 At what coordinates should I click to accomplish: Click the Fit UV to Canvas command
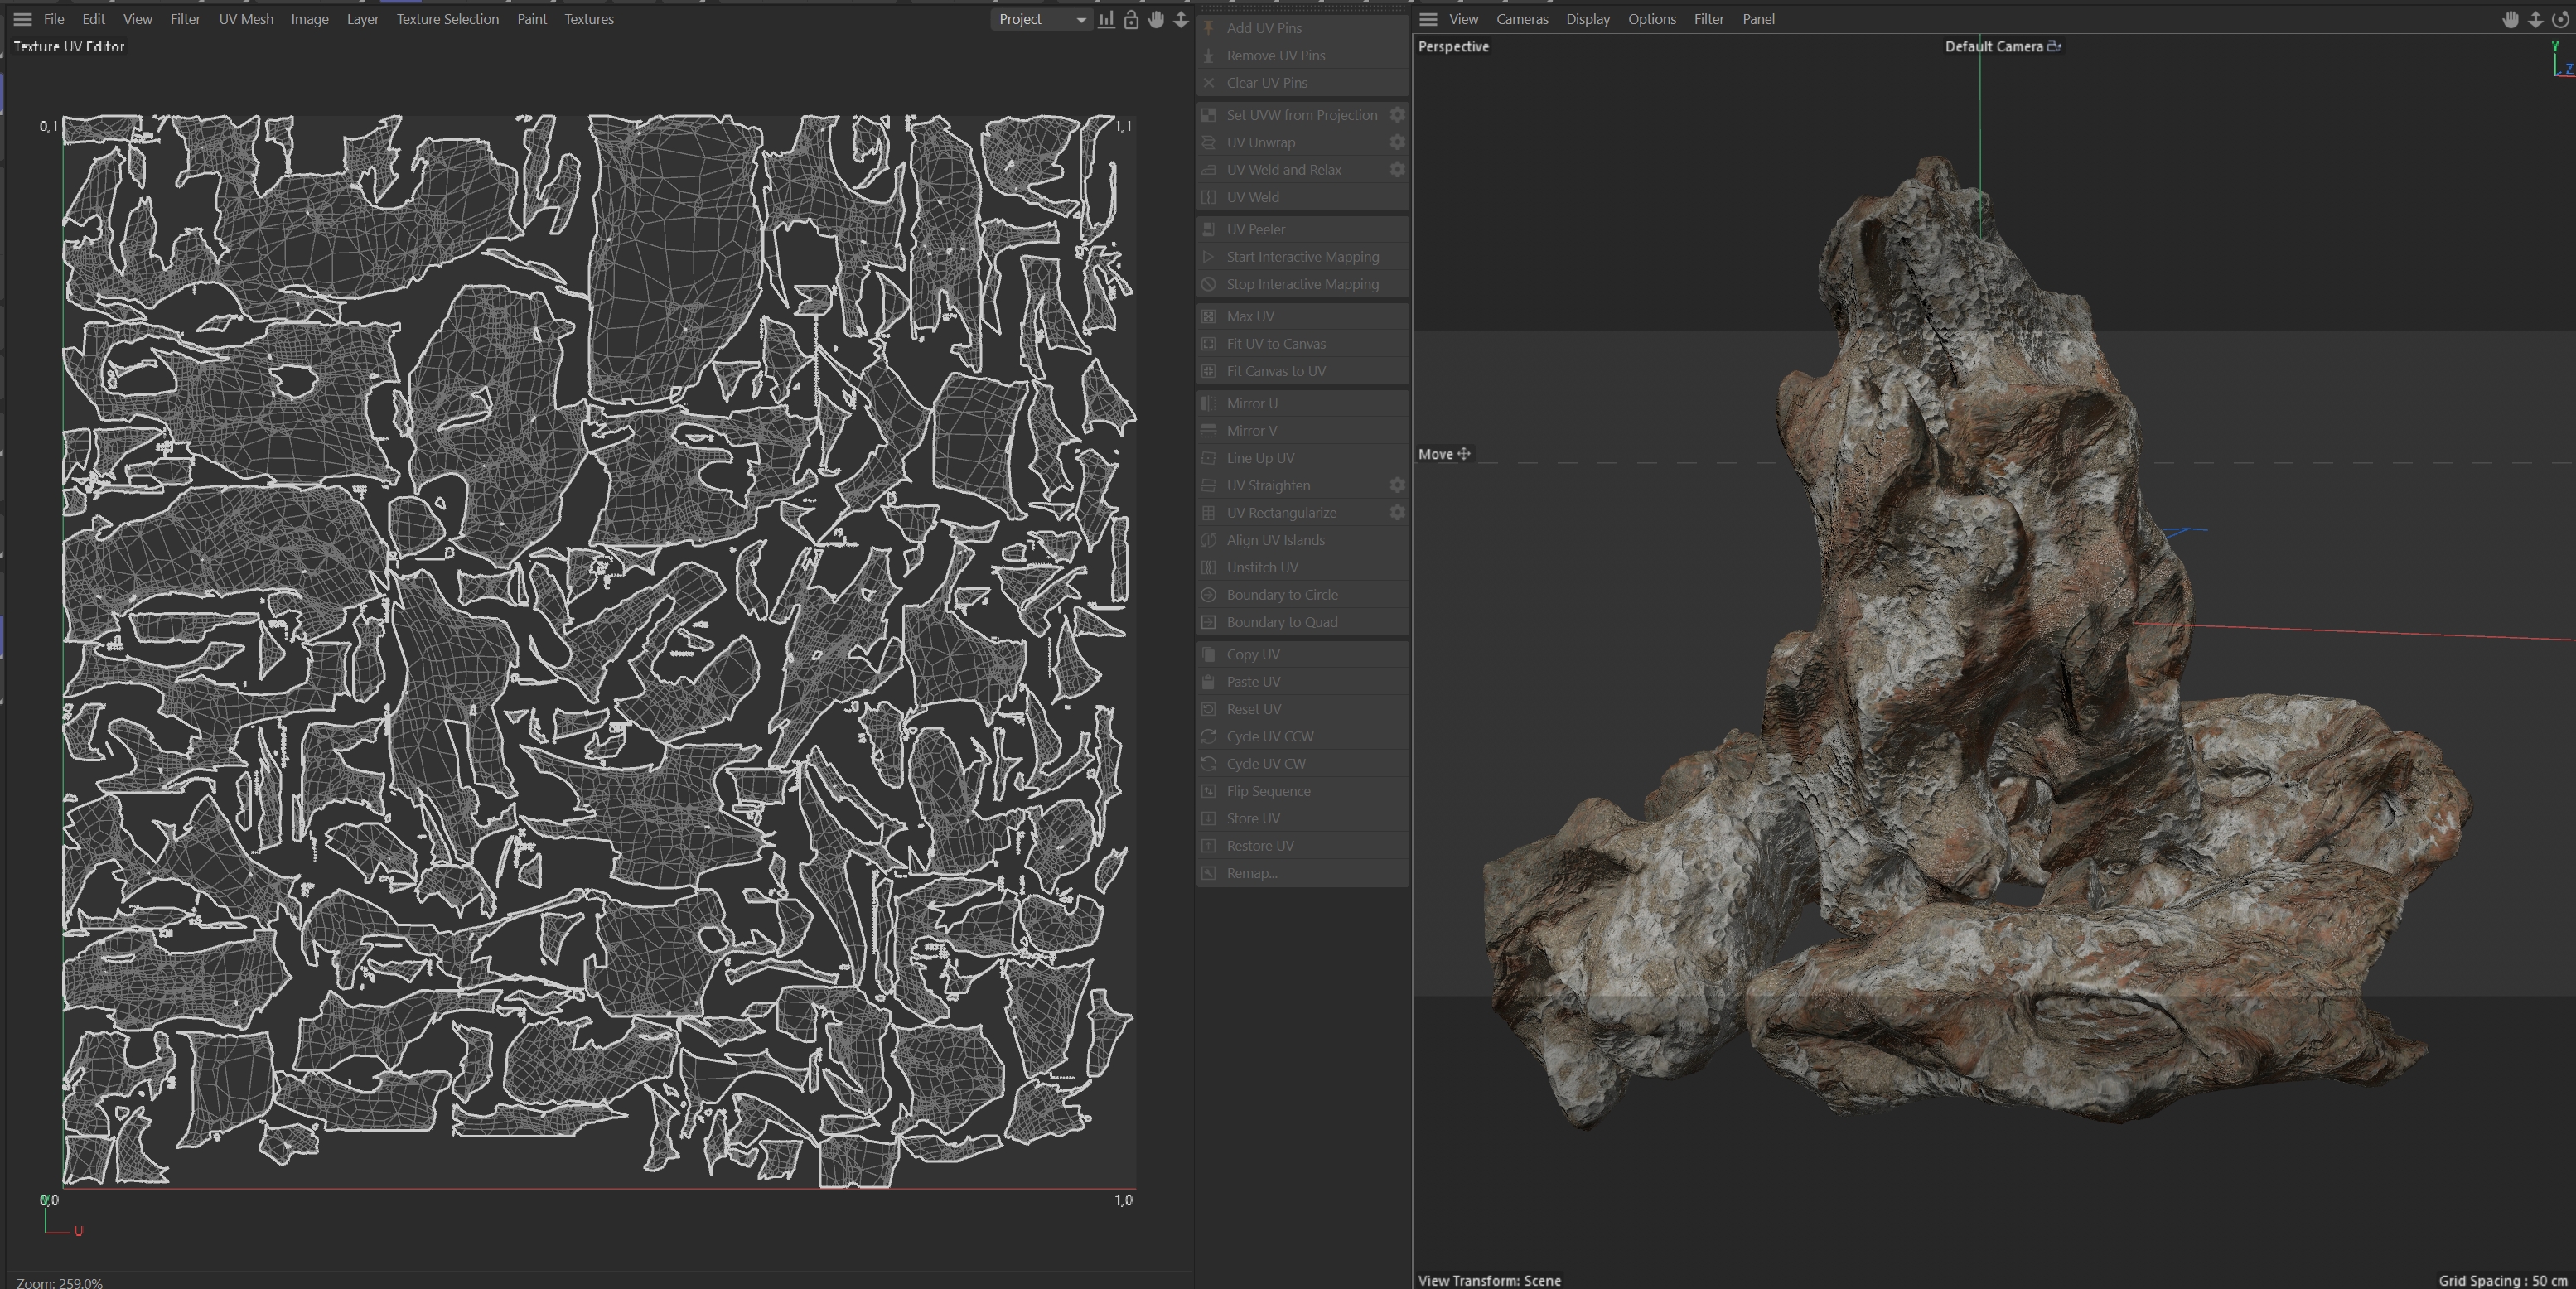point(1275,343)
